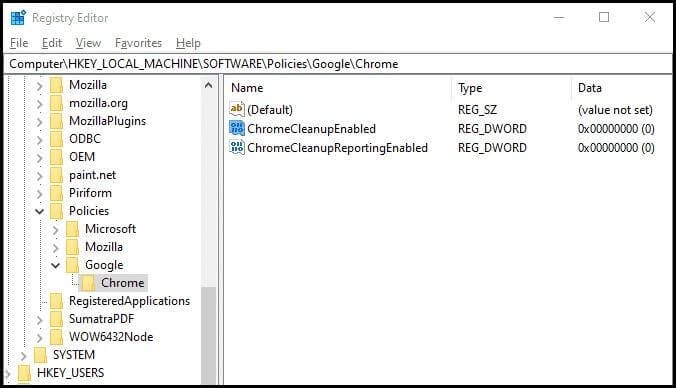Expand the paint.net key

point(40,176)
